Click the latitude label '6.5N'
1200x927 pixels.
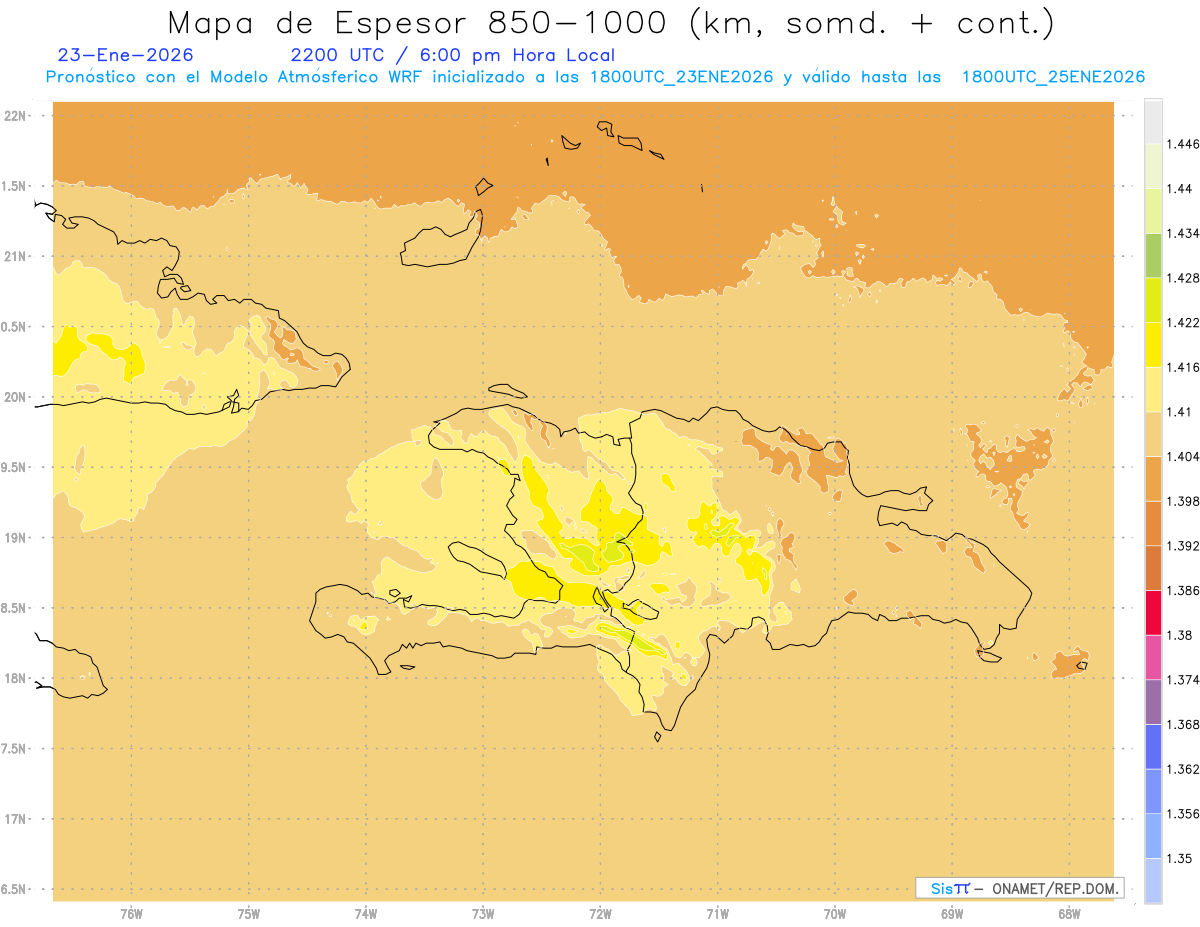[x=15, y=889]
